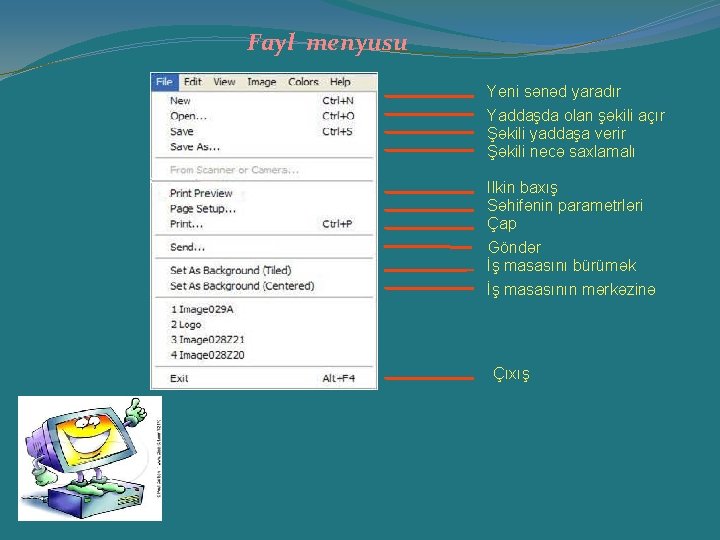Open the Colors menu
Viewport: 720px width, 540px height.
(x=303, y=82)
